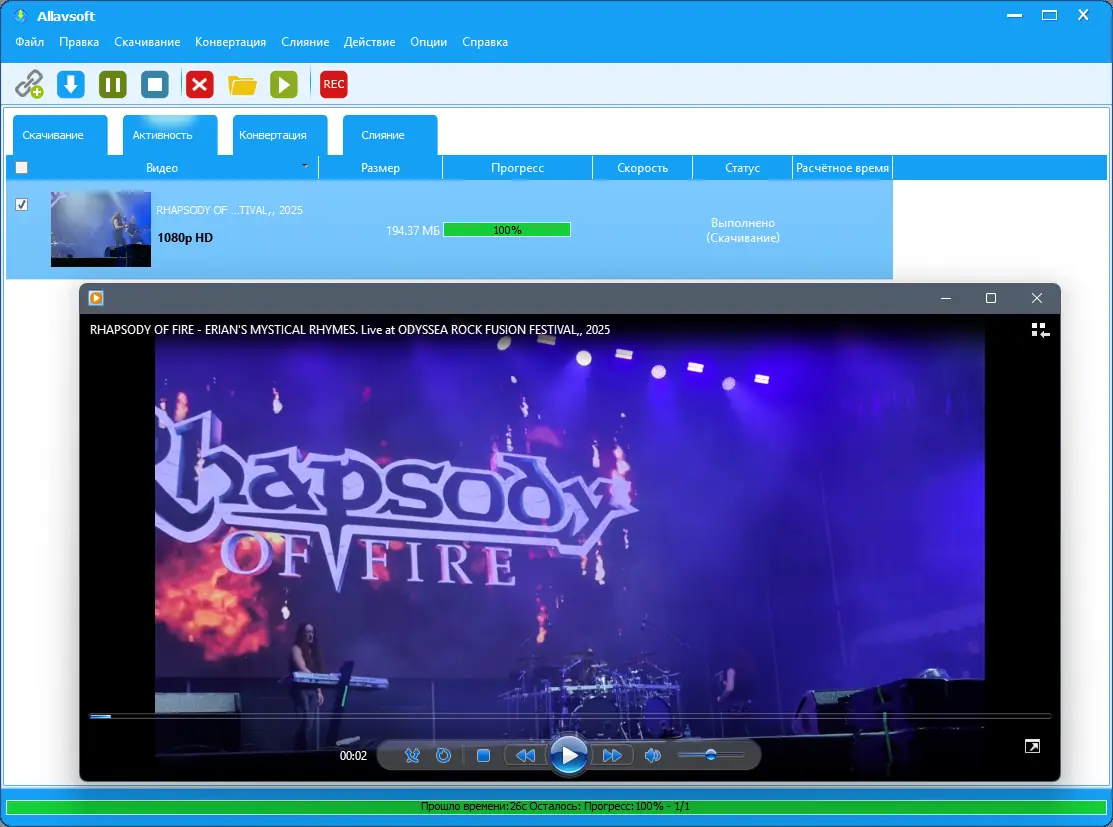1113x827 pixels.
Task: Switch player to compact mode icon
Action: [1040, 330]
